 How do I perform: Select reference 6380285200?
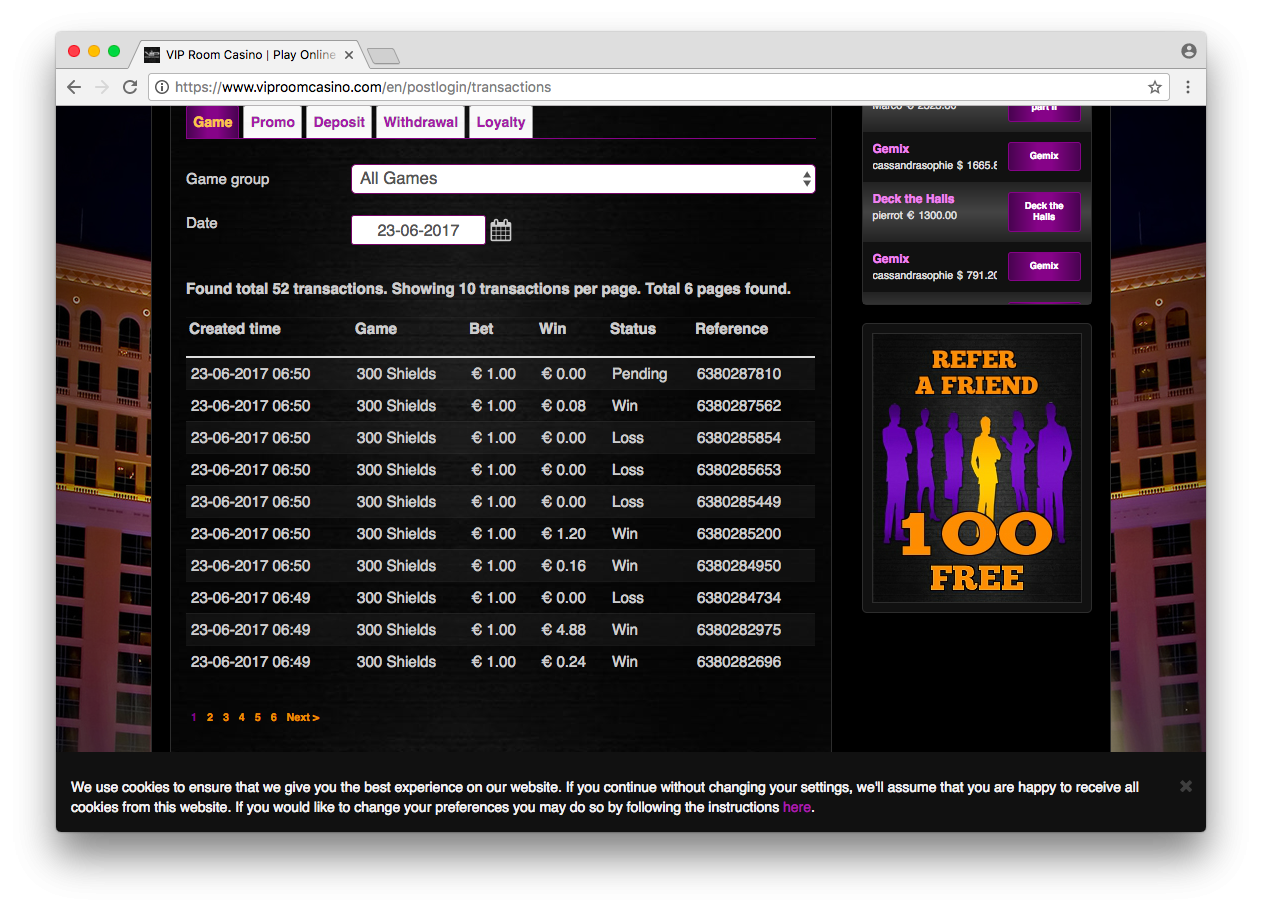pos(739,534)
